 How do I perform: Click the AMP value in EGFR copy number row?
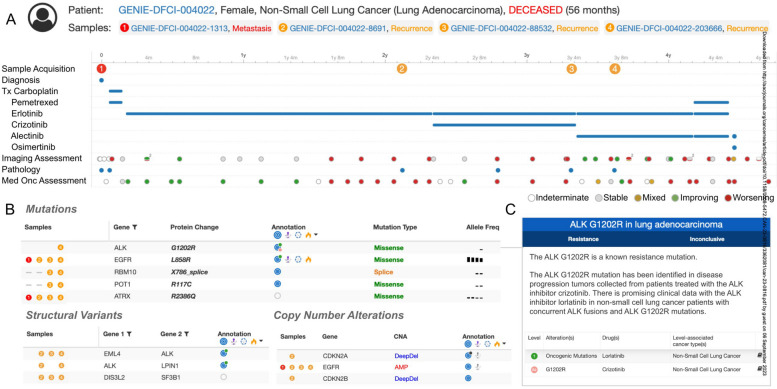tap(401, 367)
